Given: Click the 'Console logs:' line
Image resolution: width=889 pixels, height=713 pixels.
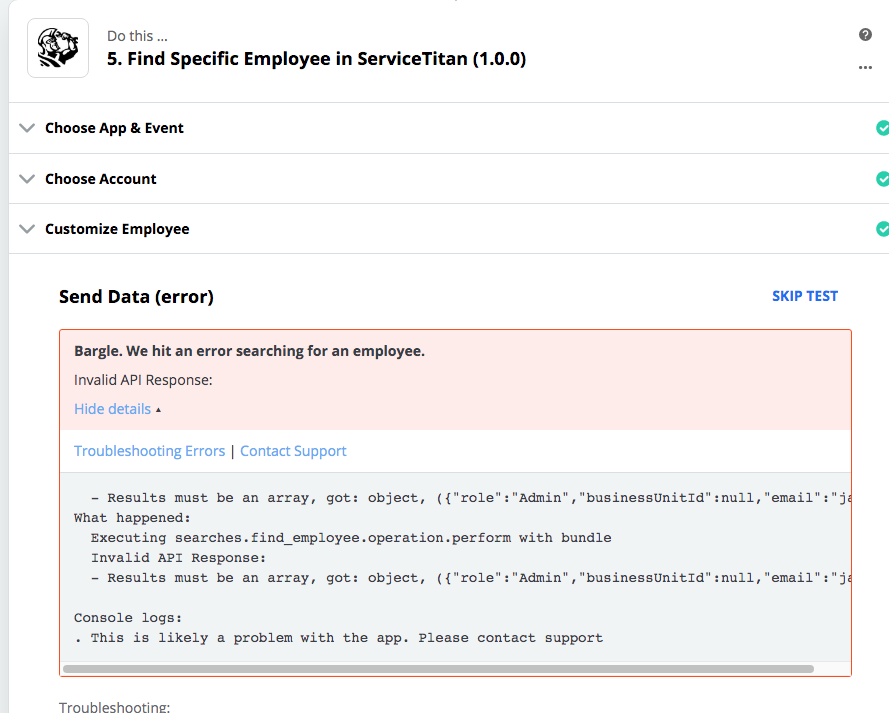Looking at the screenshot, I should [x=128, y=618].
